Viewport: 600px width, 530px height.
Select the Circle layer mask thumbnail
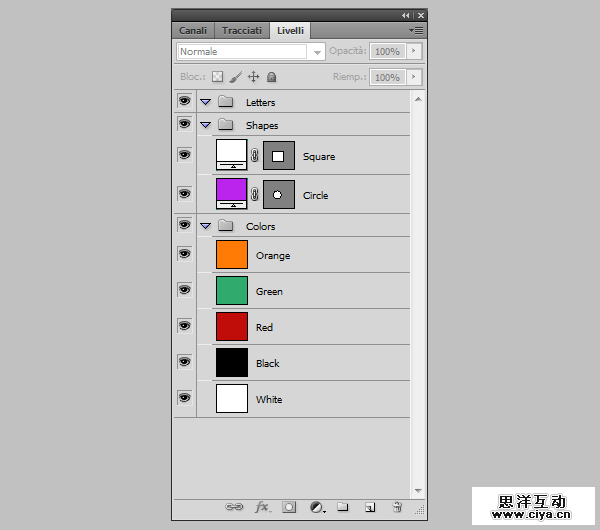click(278, 194)
